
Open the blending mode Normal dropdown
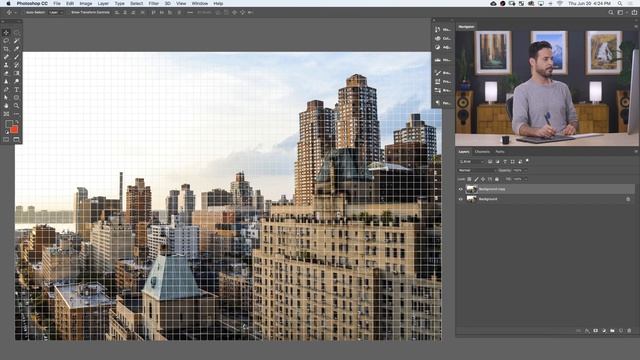(x=476, y=170)
